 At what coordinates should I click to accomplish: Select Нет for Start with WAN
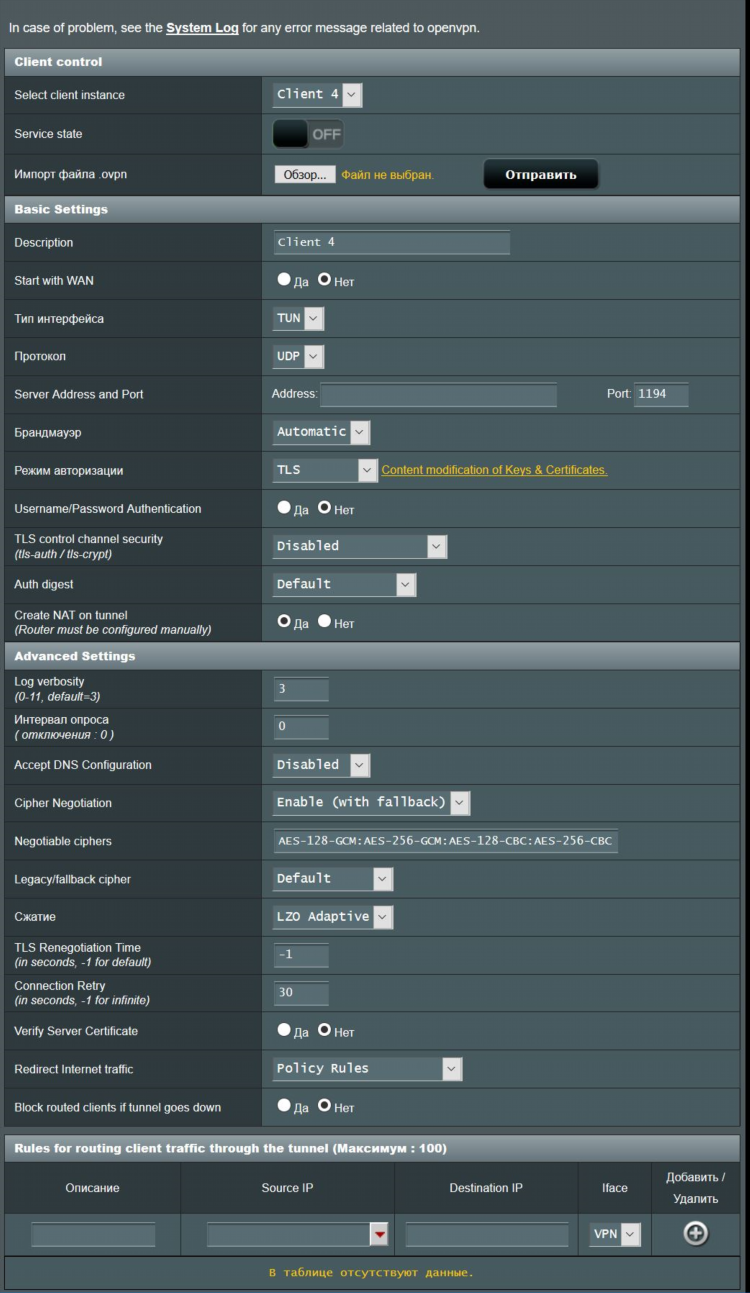(324, 280)
